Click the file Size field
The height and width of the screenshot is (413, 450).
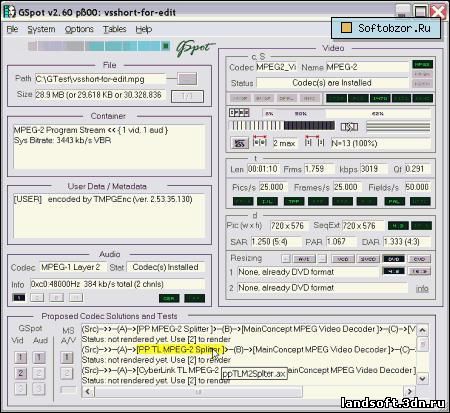pos(100,95)
